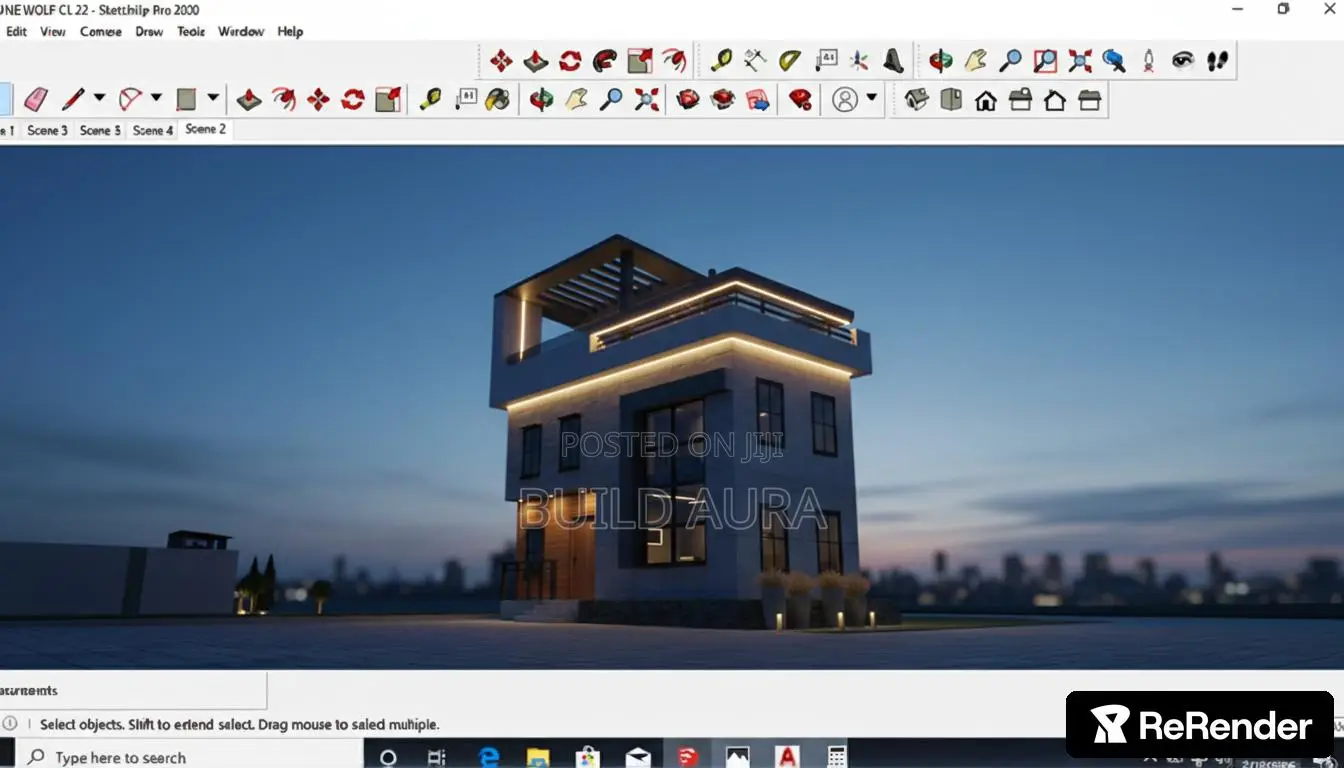The width and height of the screenshot is (1344, 768).
Task: Open the Rectangle tool dropdown arrow
Action: [213, 98]
